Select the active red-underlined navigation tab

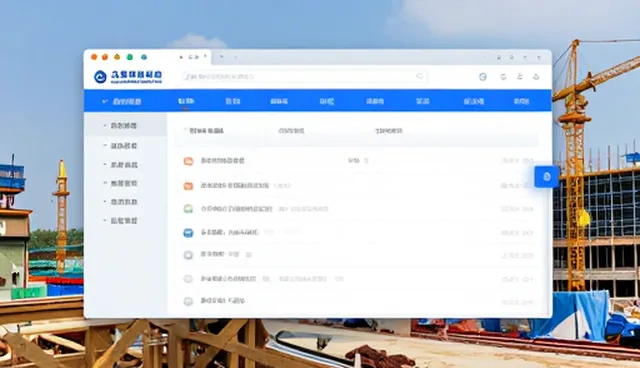coord(186,102)
